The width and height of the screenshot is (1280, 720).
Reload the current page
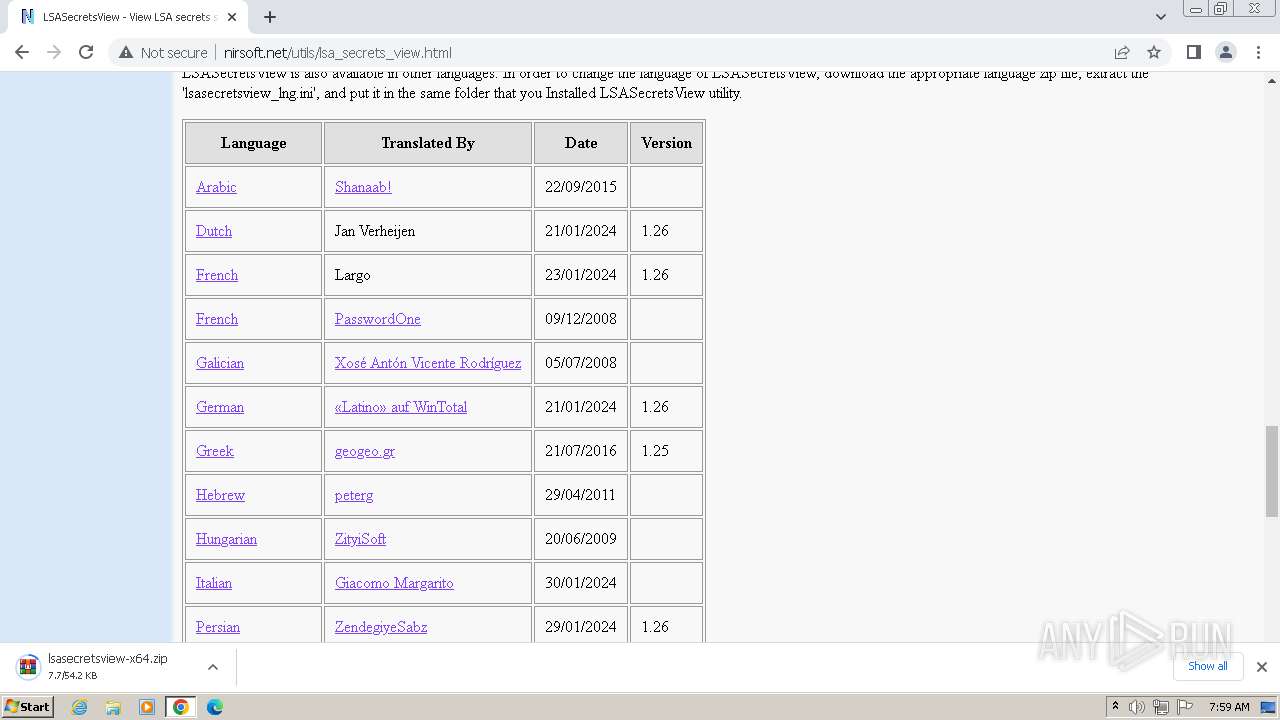tap(86, 52)
